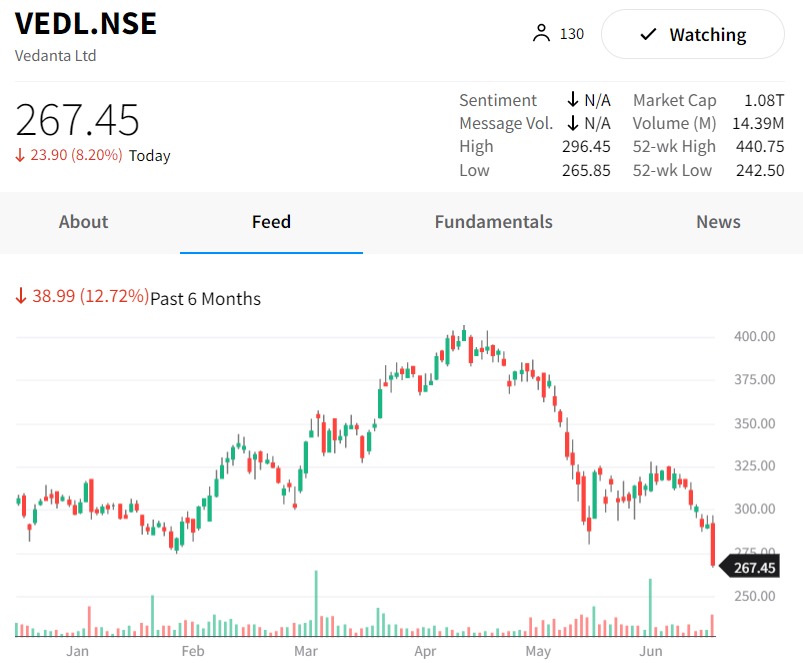Click the 400.00 price axis label
Viewport: 803px width, 663px height.
(x=754, y=337)
